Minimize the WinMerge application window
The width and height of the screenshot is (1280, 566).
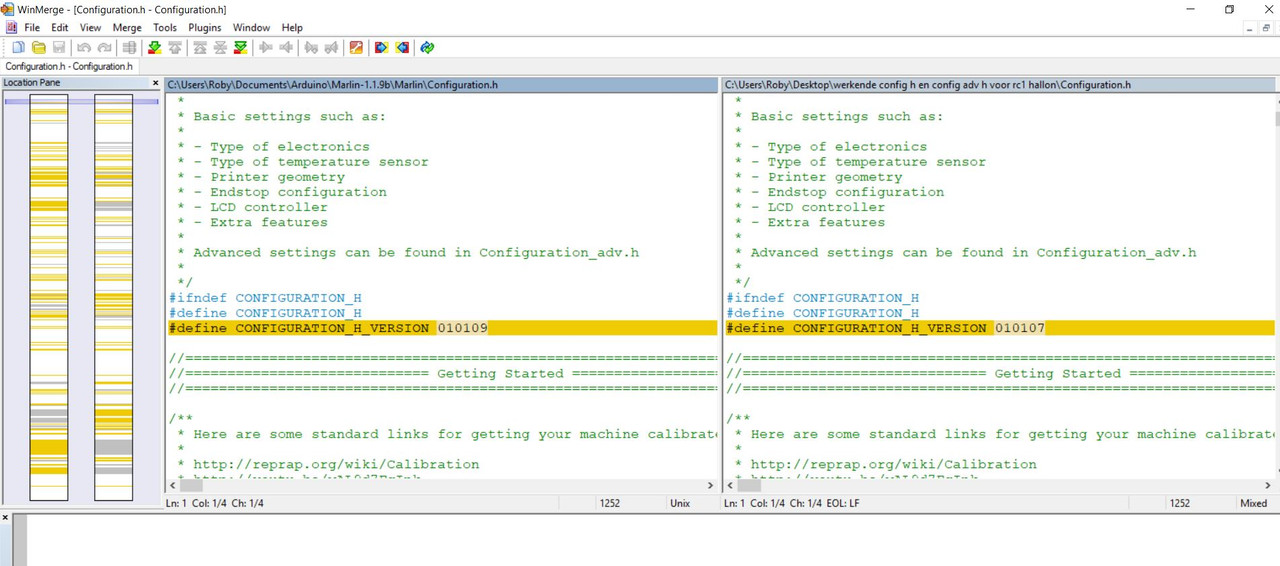click(1188, 9)
